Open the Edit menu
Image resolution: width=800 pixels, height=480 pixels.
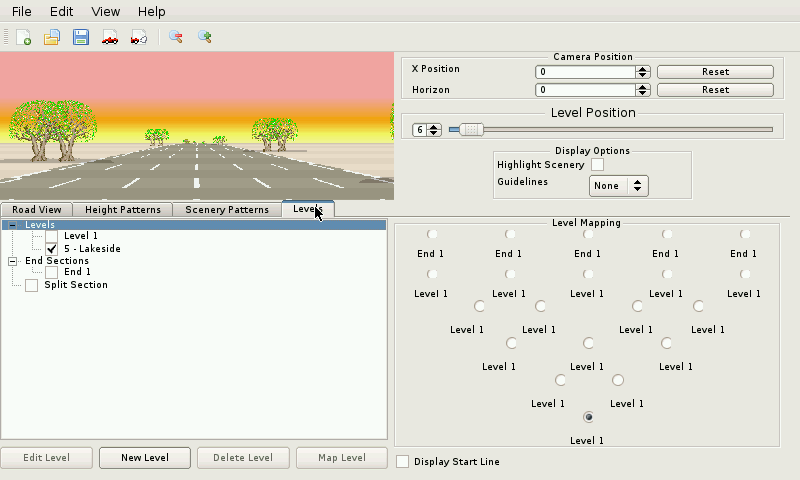pyautogui.click(x=62, y=11)
